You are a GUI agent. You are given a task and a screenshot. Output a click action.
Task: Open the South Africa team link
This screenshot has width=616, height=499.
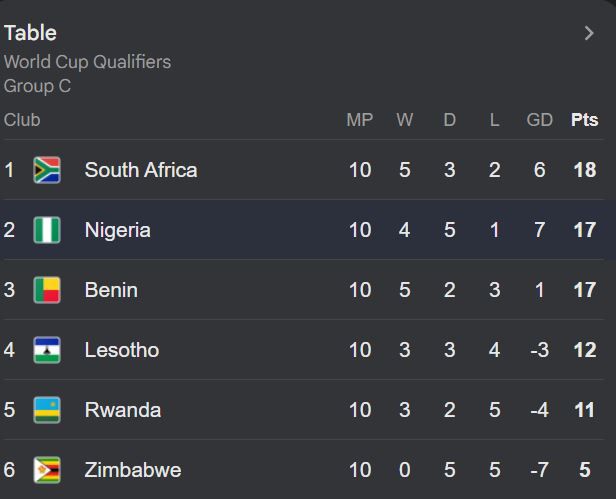tap(141, 170)
